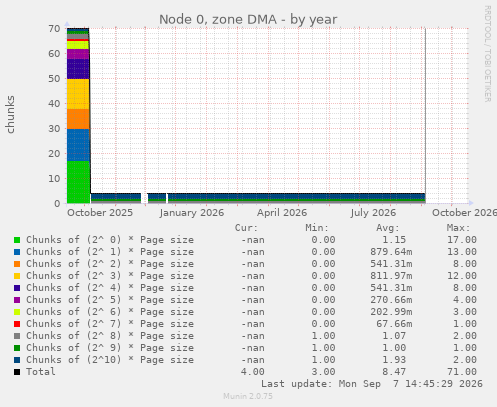Click the Avg value 67.66m
Screen dimensions: 497x407
[394, 324]
